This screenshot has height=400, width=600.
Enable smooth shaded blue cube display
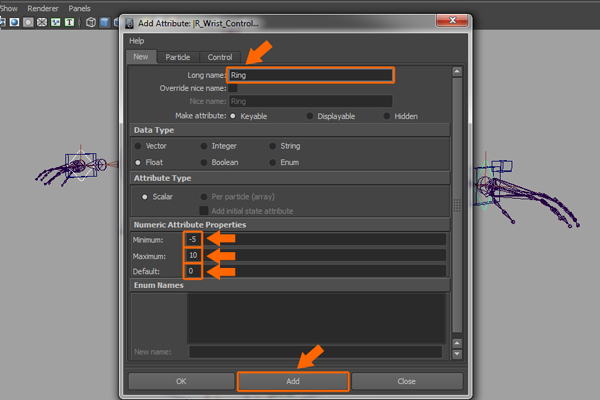[x=104, y=22]
